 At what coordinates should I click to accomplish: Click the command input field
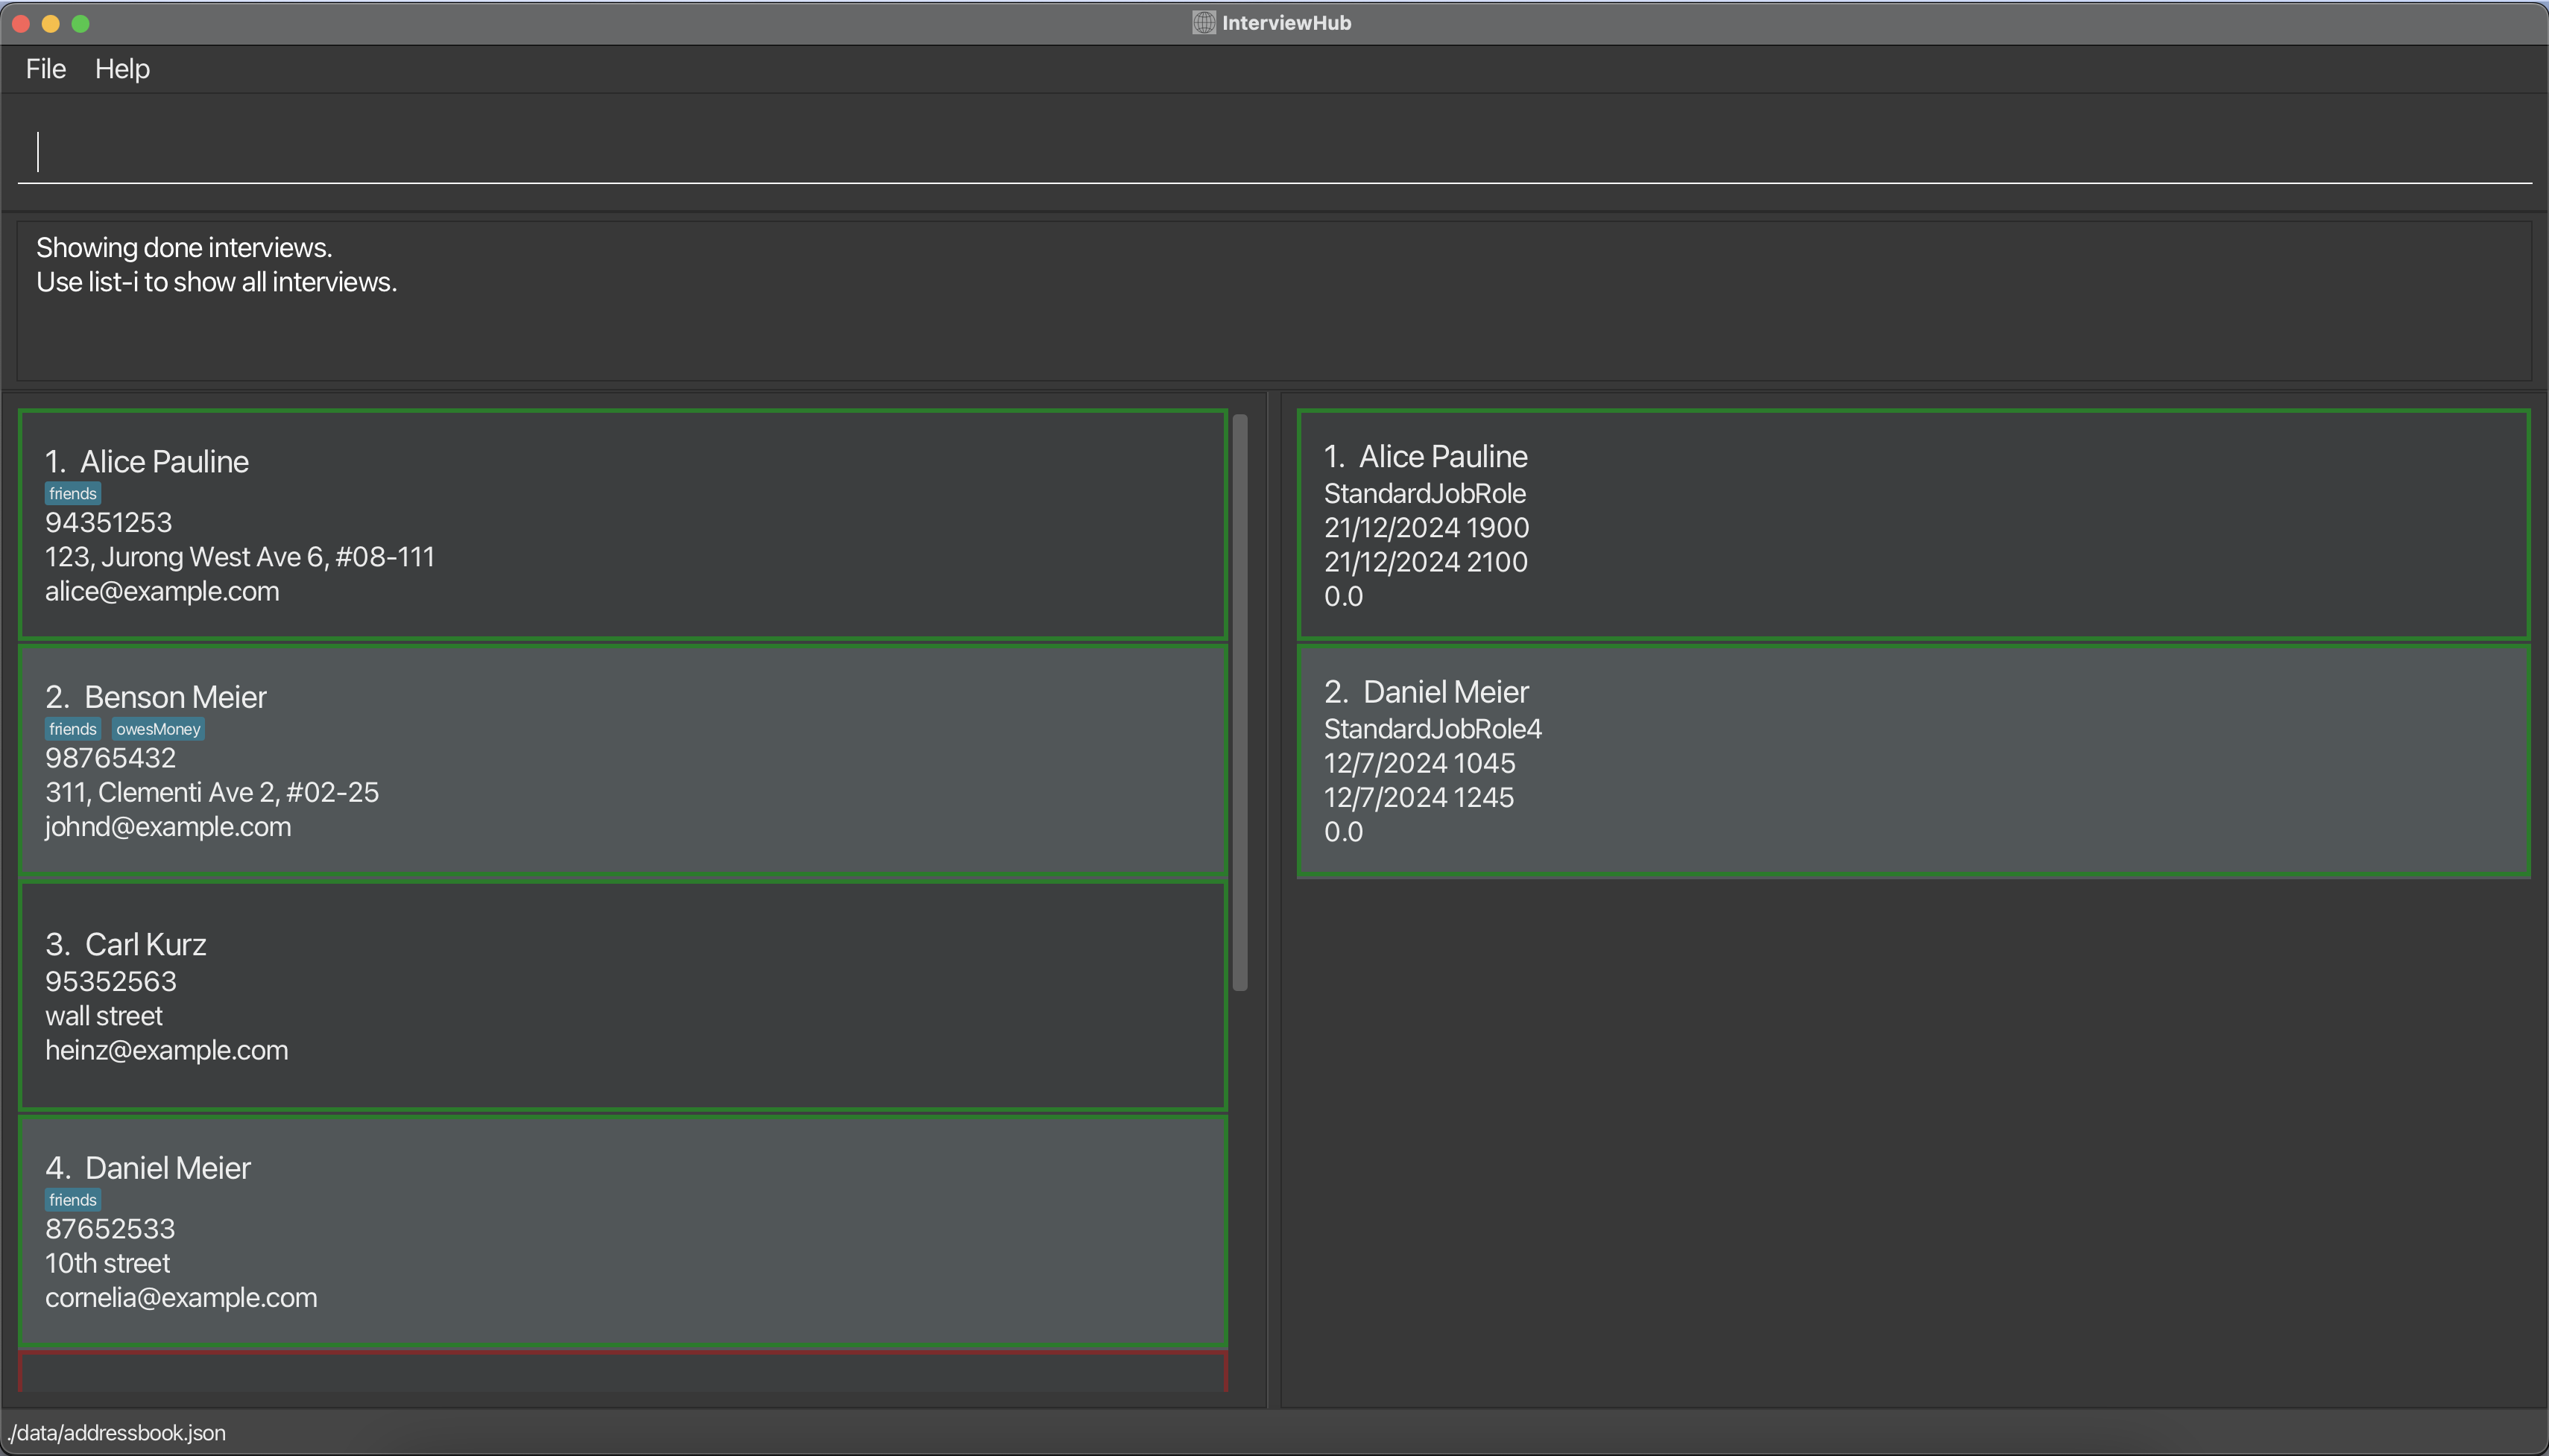1274,152
